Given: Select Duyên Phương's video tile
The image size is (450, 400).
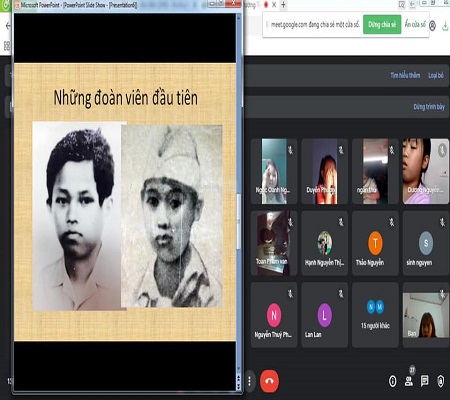Looking at the screenshot, I should (325, 171).
